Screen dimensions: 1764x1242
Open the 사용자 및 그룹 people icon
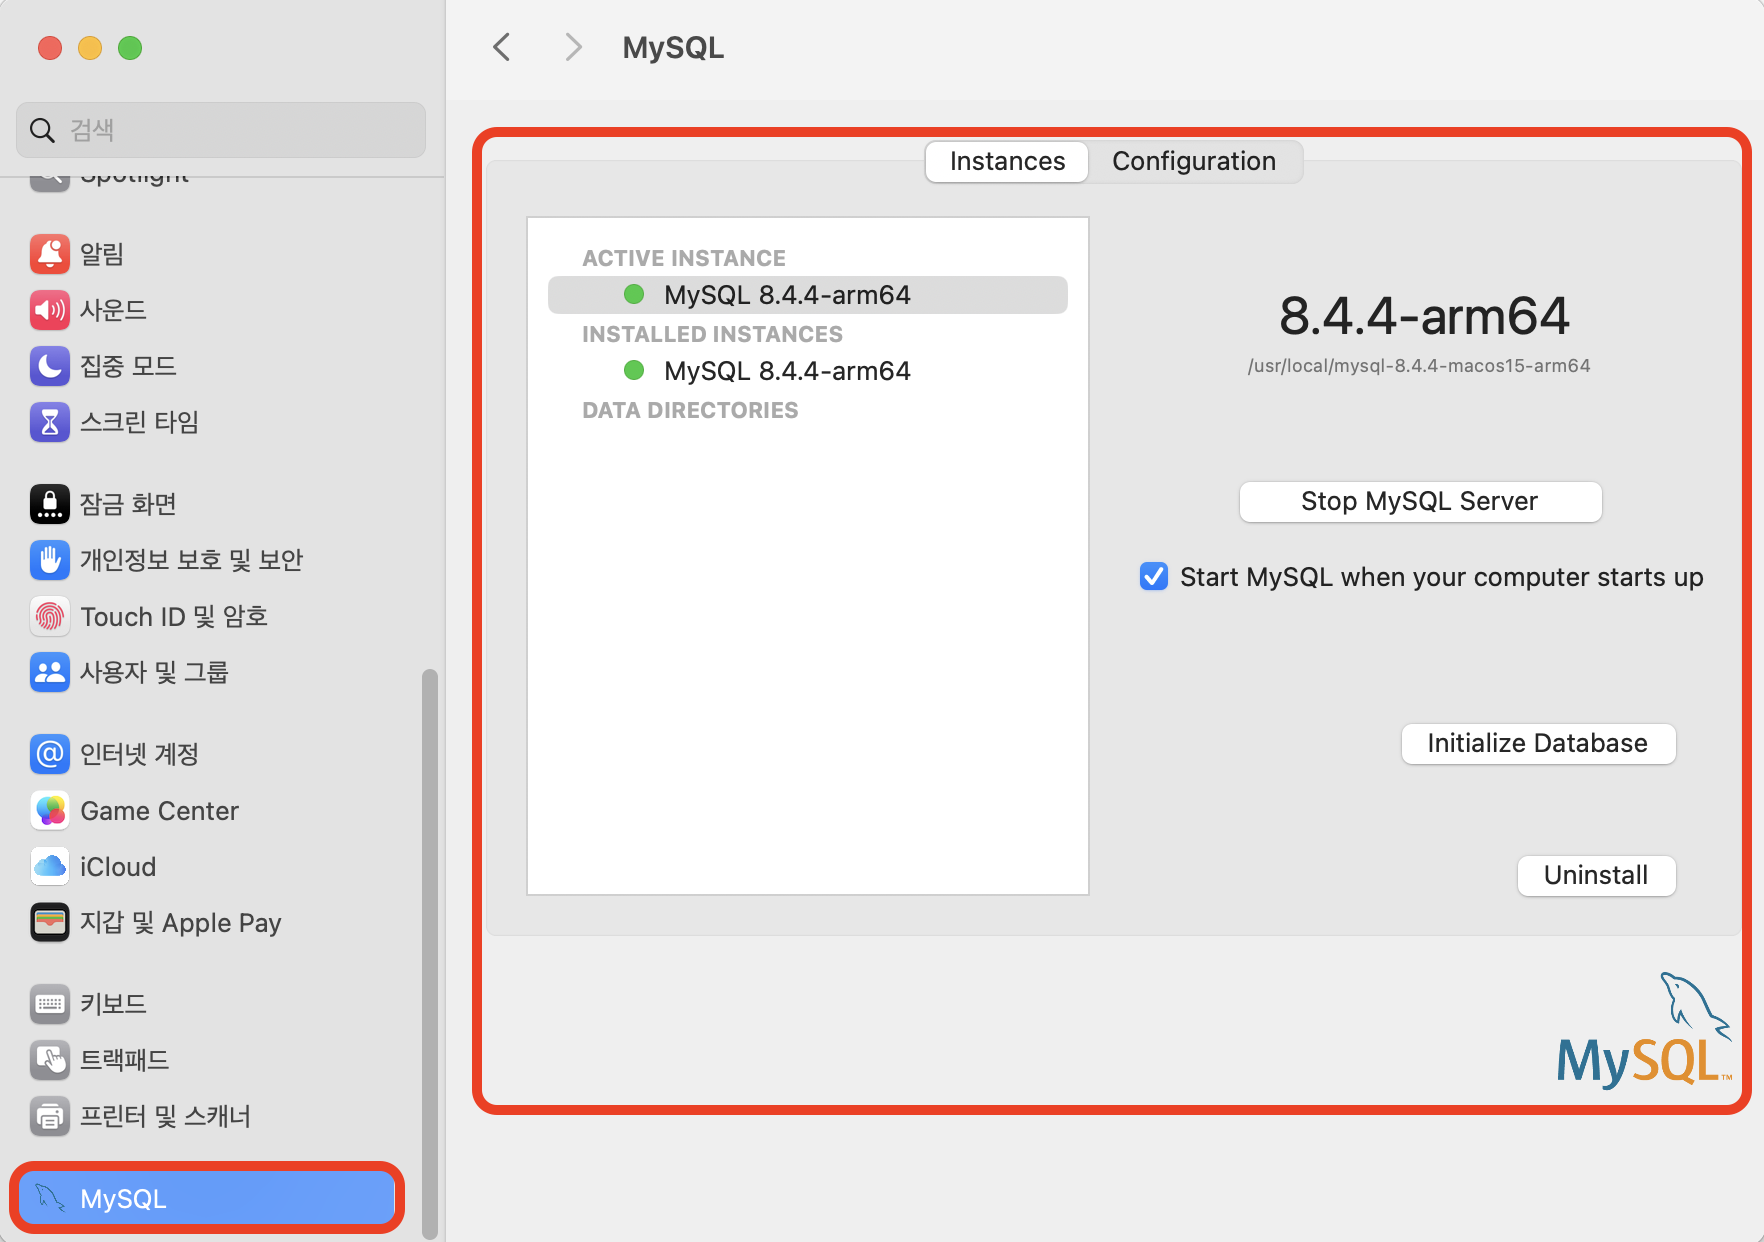pos(50,672)
